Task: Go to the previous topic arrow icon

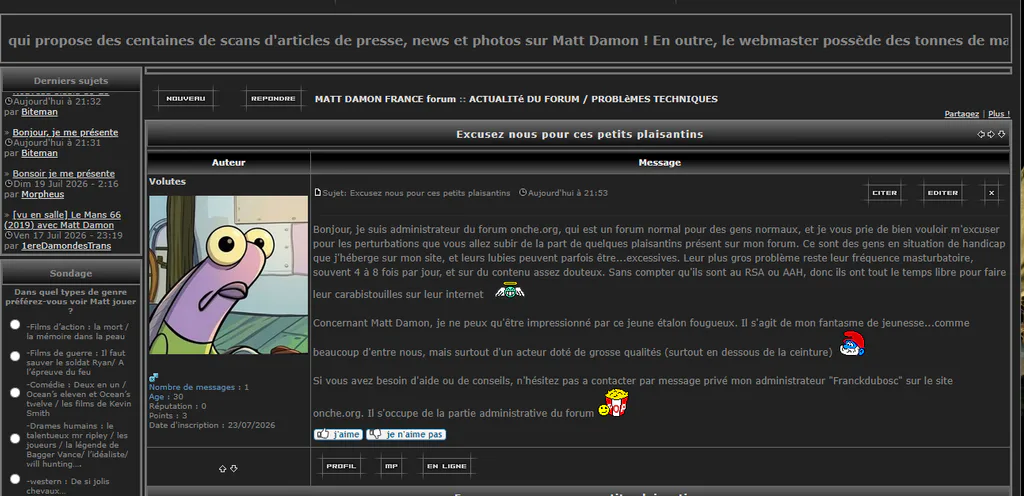Action: click(981, 134)
